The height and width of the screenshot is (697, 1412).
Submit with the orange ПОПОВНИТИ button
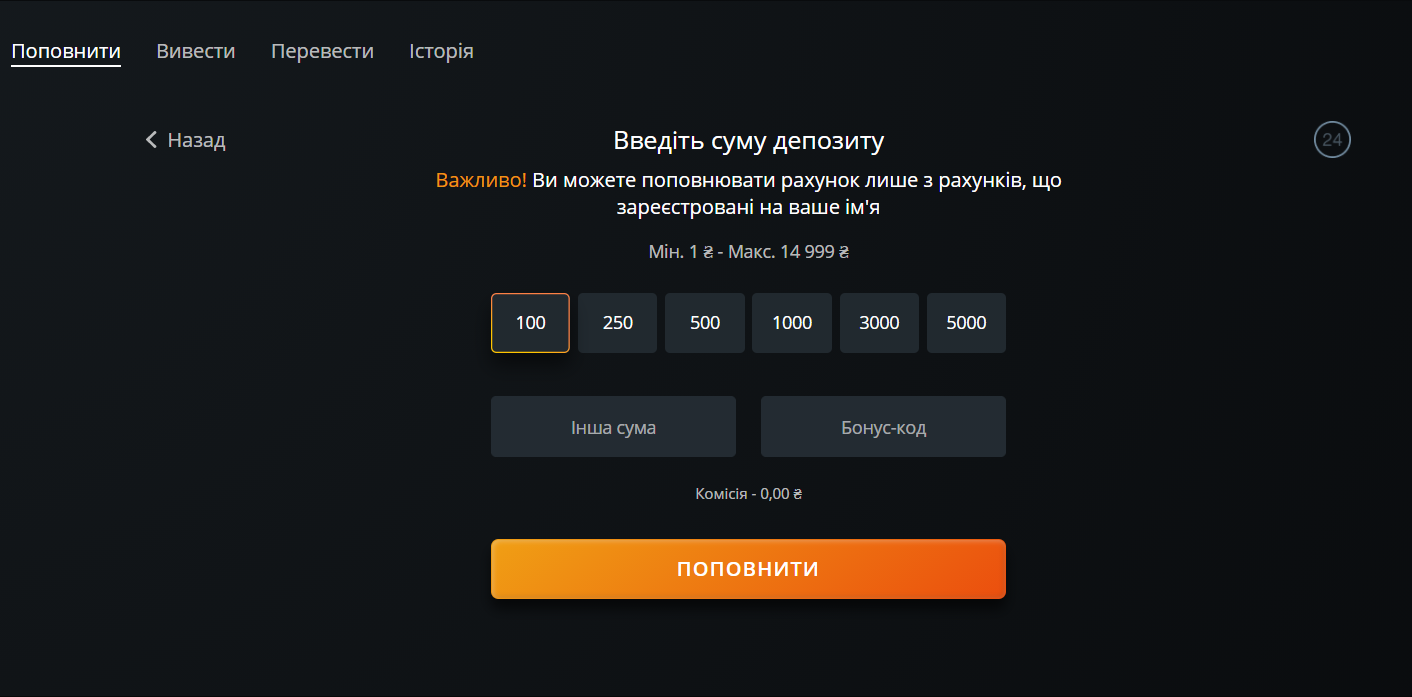coord(748,569)
